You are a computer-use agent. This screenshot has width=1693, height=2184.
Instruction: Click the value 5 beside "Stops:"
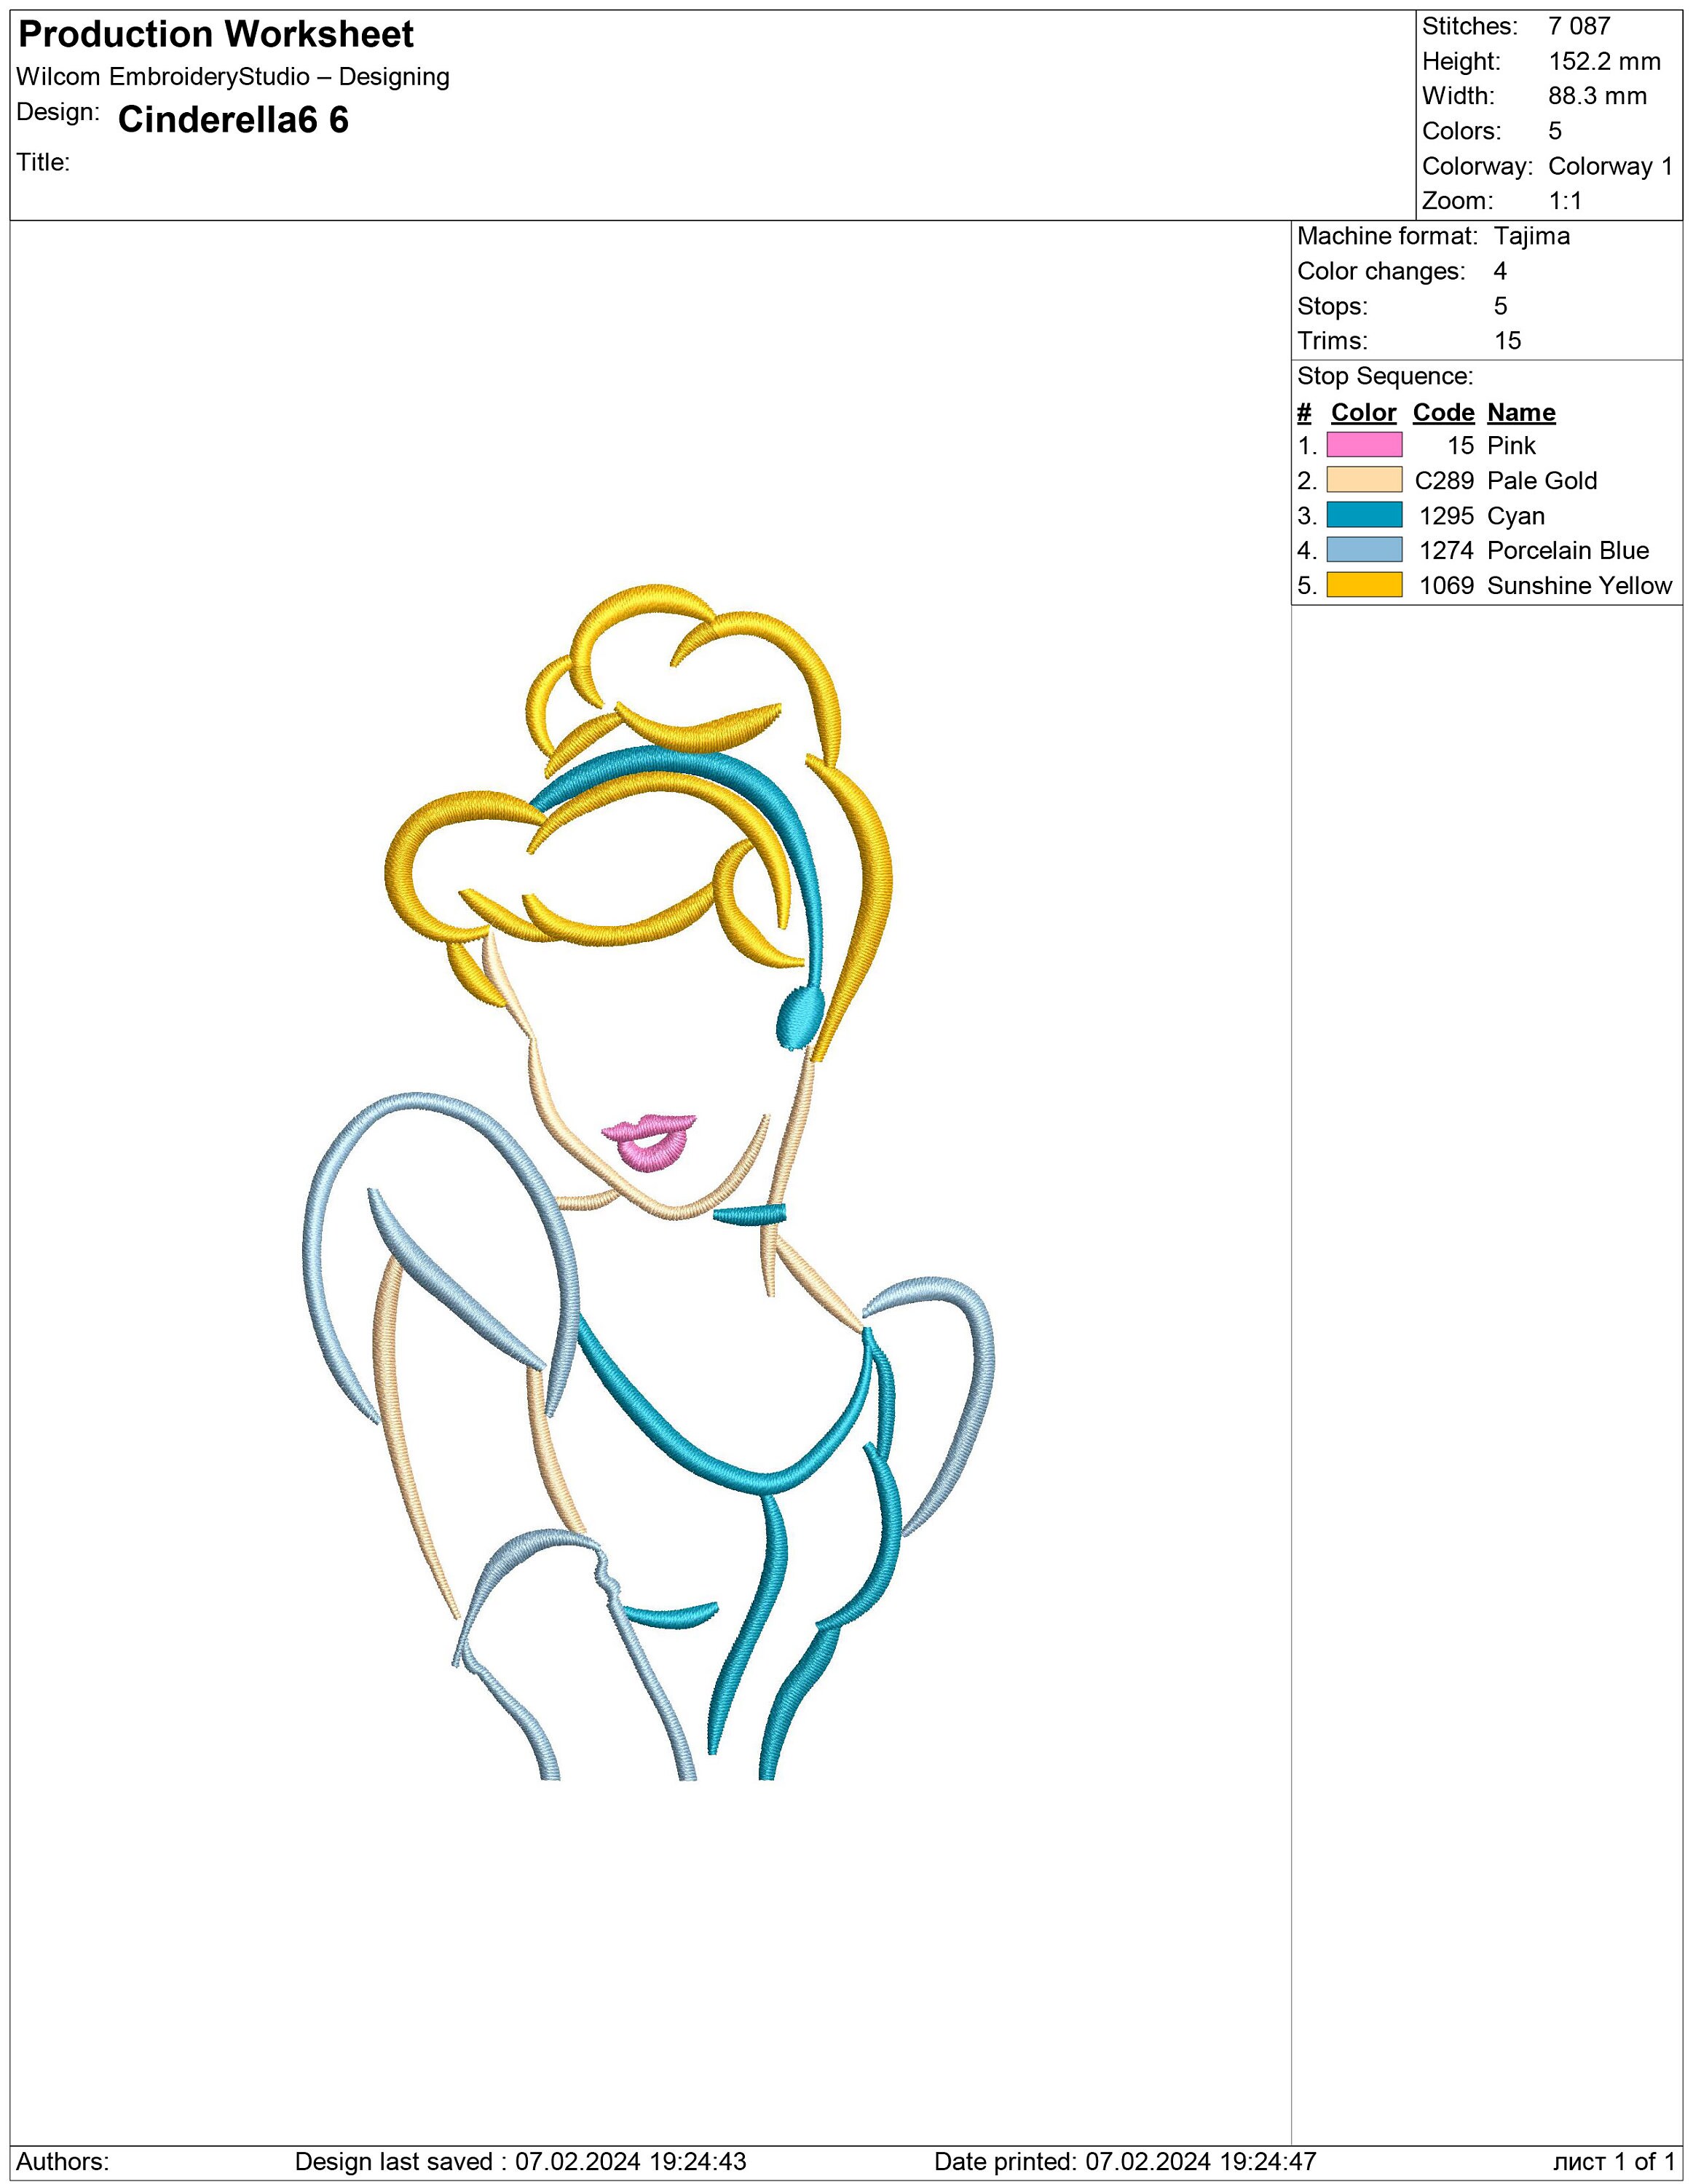point(1500,307)
